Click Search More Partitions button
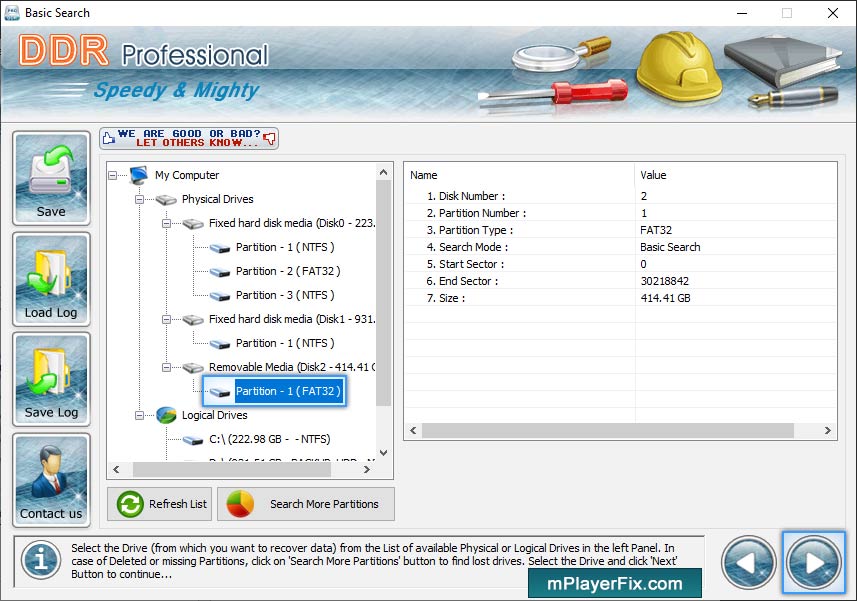Image resolution: width=857 pixels, height=601 pixels. (x=306, y=504)
